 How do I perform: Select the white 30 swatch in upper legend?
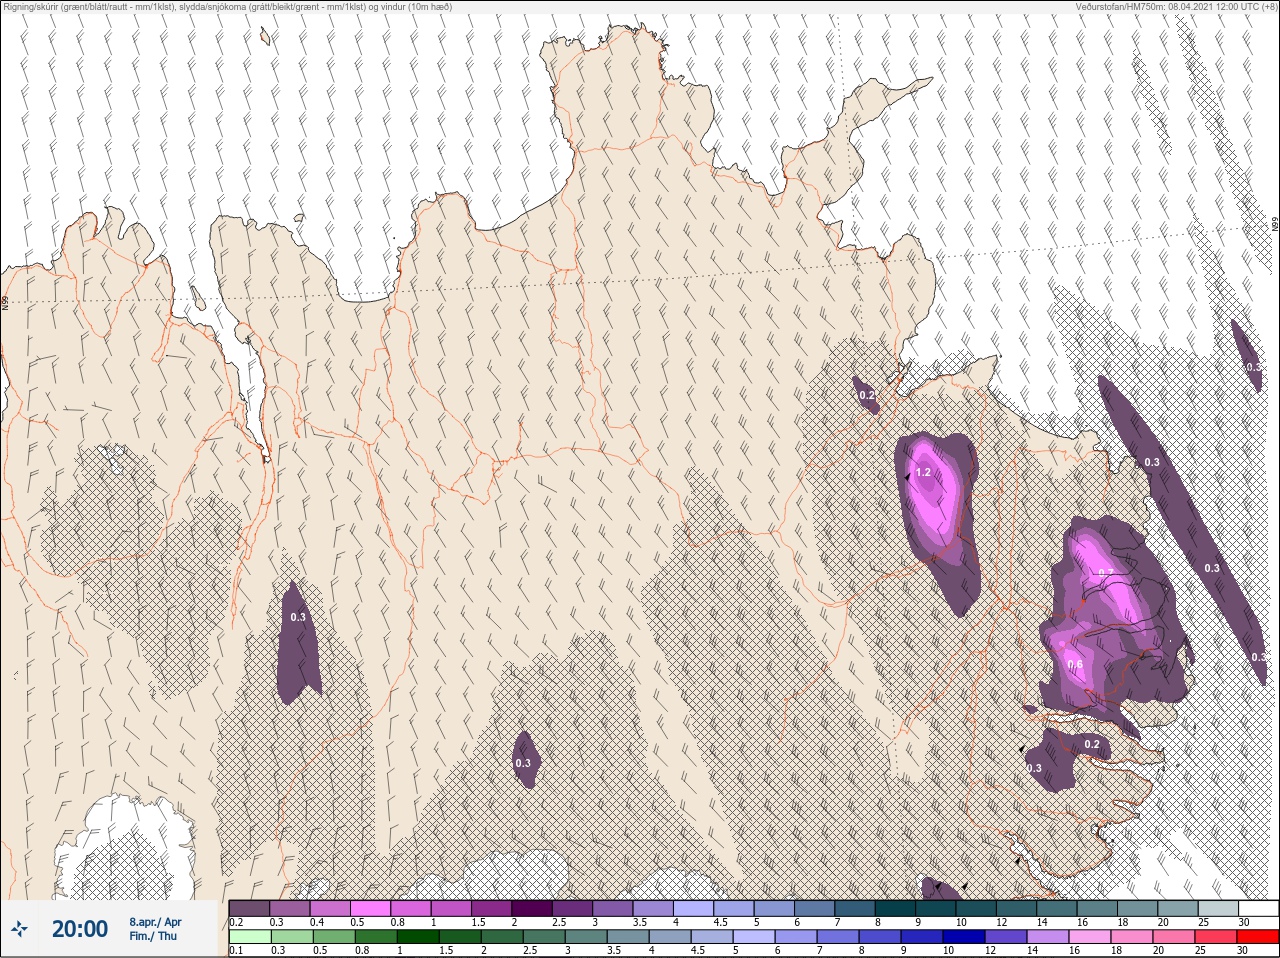coord(1259,908)
